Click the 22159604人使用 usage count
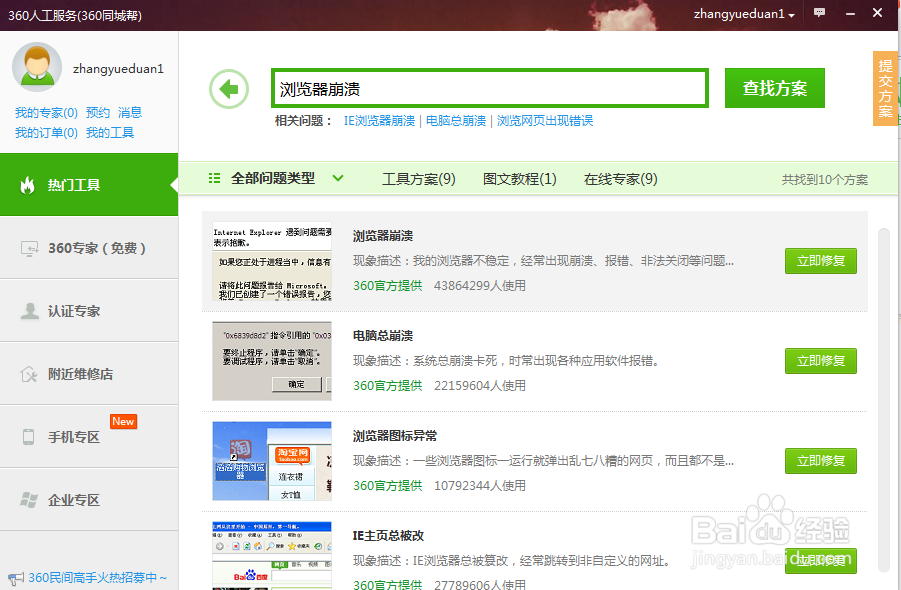 coord(480,385)
